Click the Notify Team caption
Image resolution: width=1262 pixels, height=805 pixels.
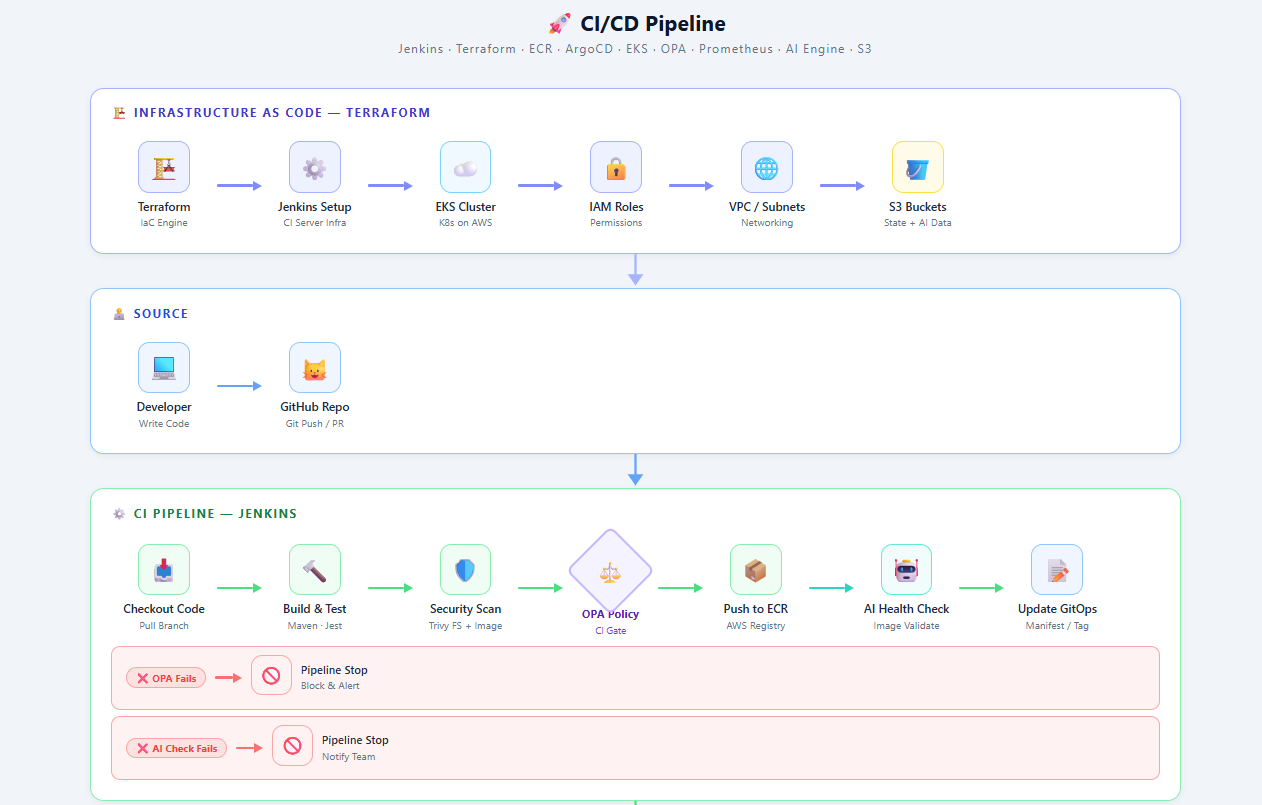point(349,757)
